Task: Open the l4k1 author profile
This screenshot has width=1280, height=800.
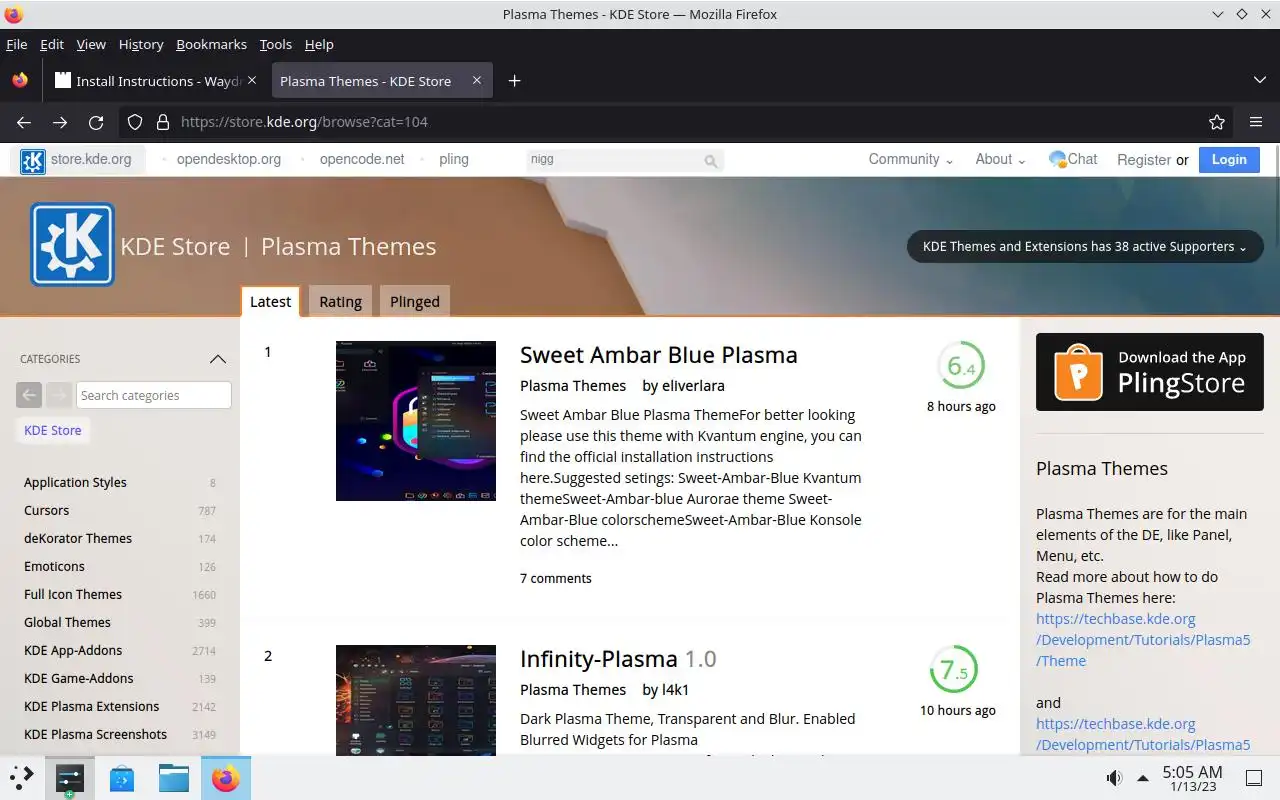Action: point(675,689)
